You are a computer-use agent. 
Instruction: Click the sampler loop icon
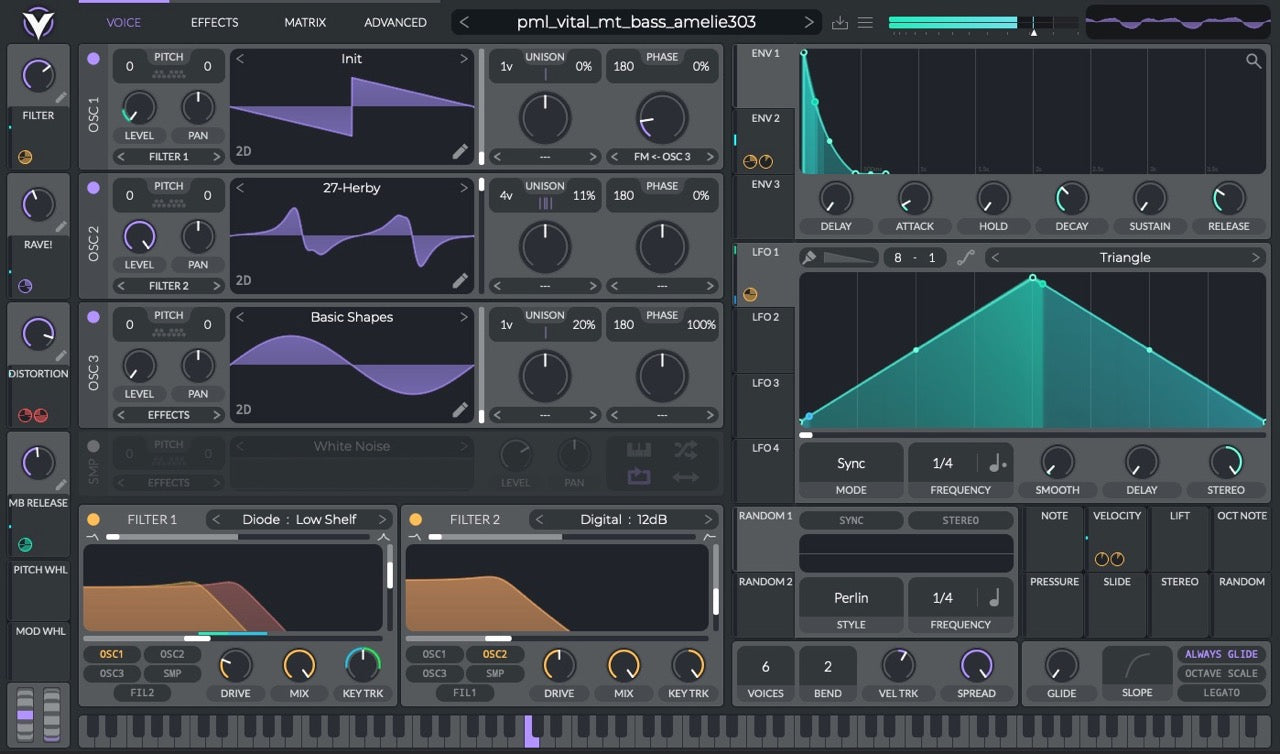pyautogui.click(x=638, y=476)
